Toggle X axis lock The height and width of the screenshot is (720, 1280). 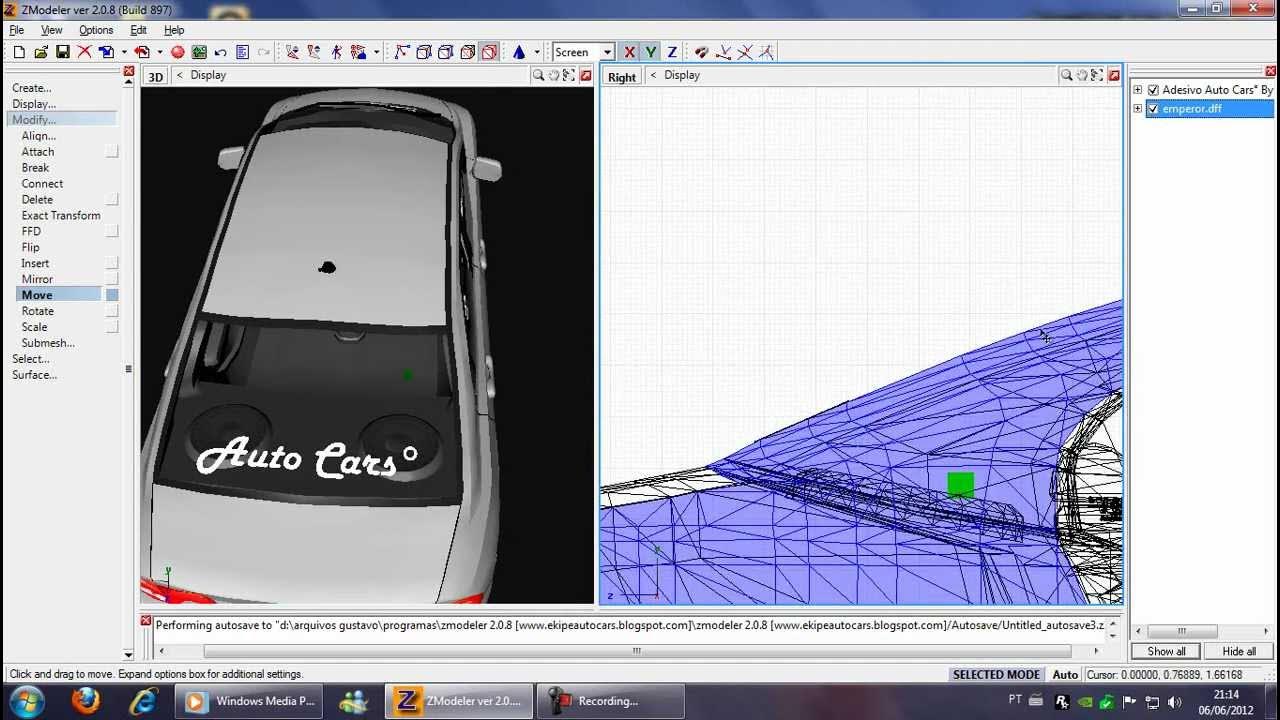tap(629, 52)
